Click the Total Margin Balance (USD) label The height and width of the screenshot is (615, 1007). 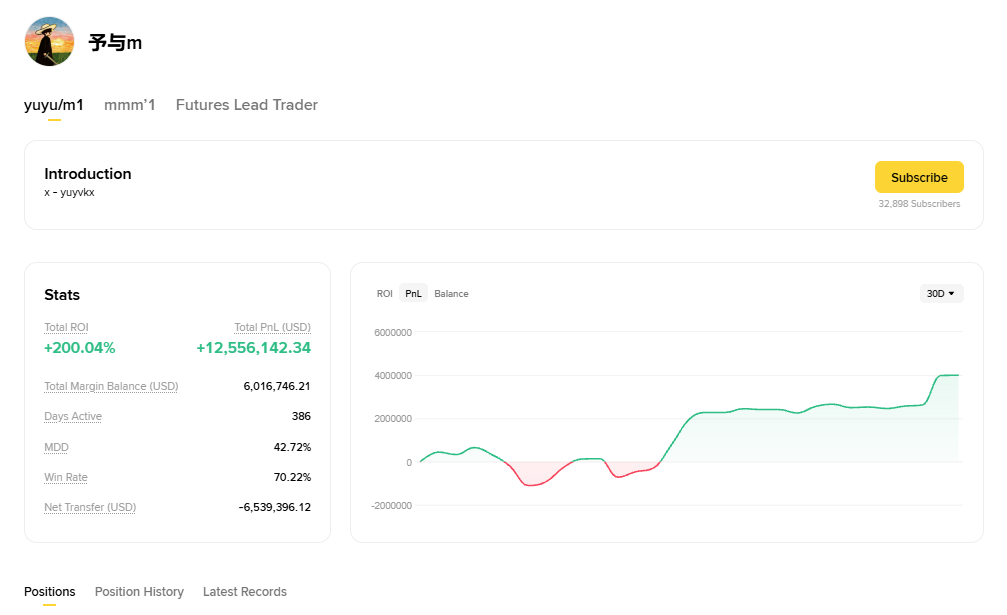coord(111,386)
